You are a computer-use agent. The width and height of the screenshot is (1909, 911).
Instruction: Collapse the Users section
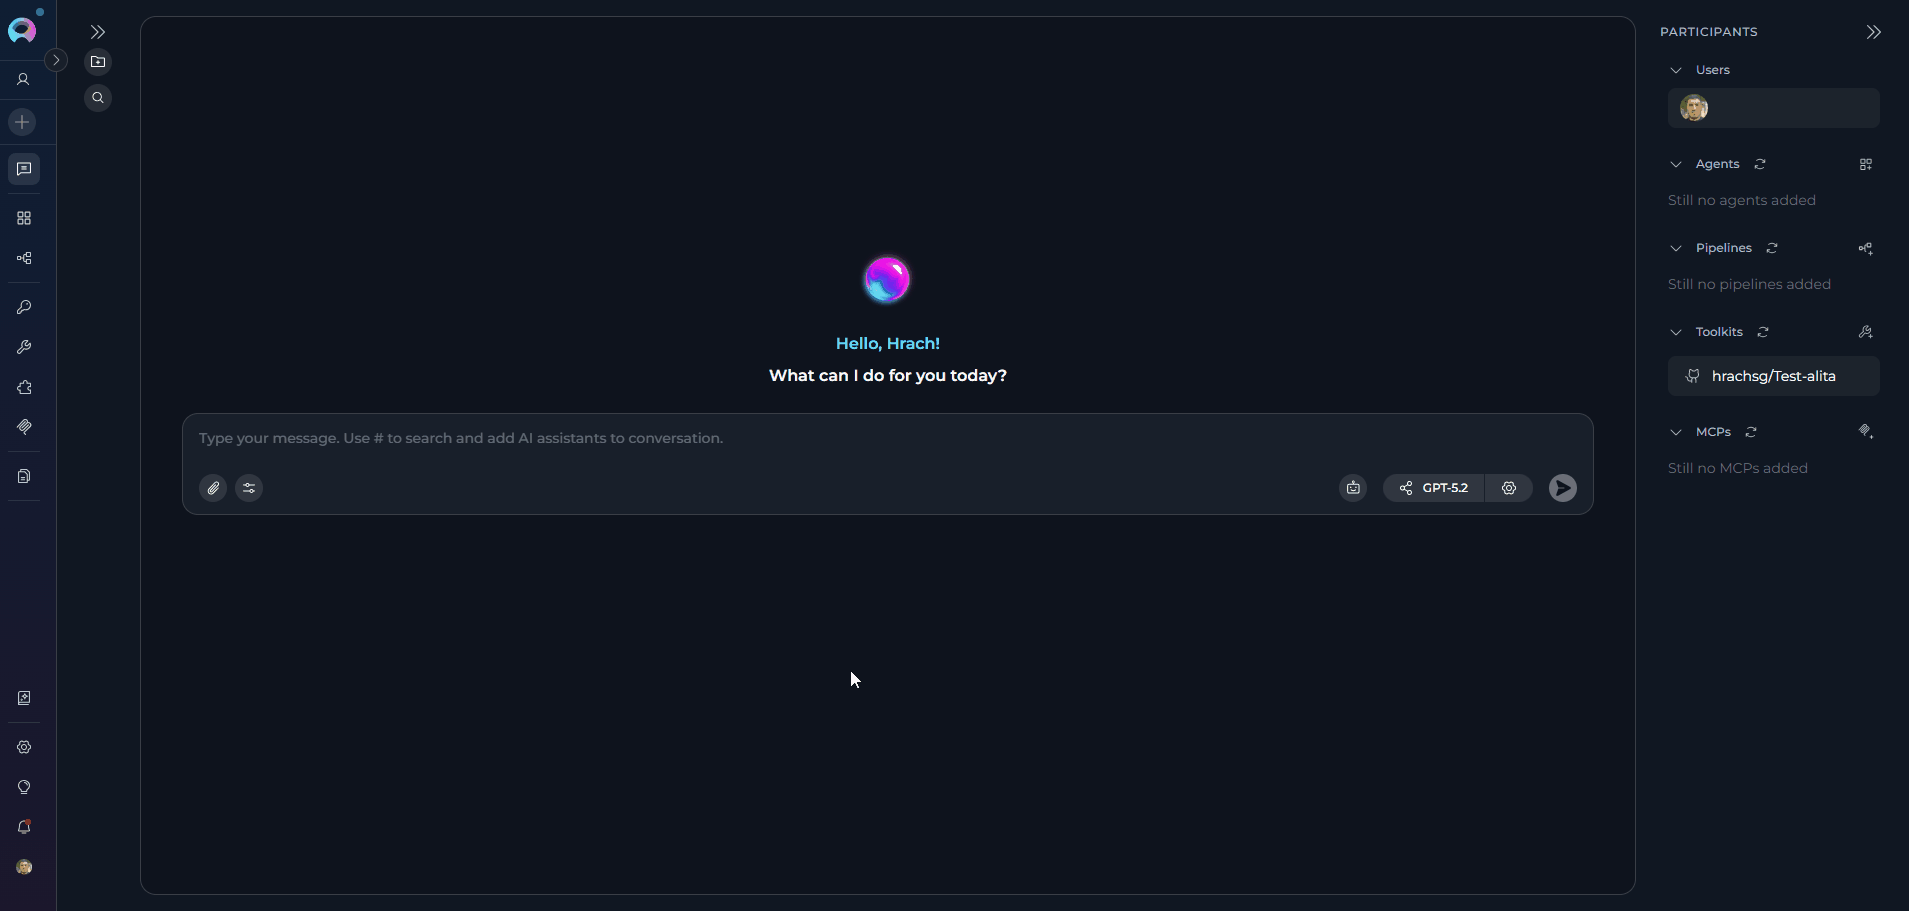click(1676, 70)
